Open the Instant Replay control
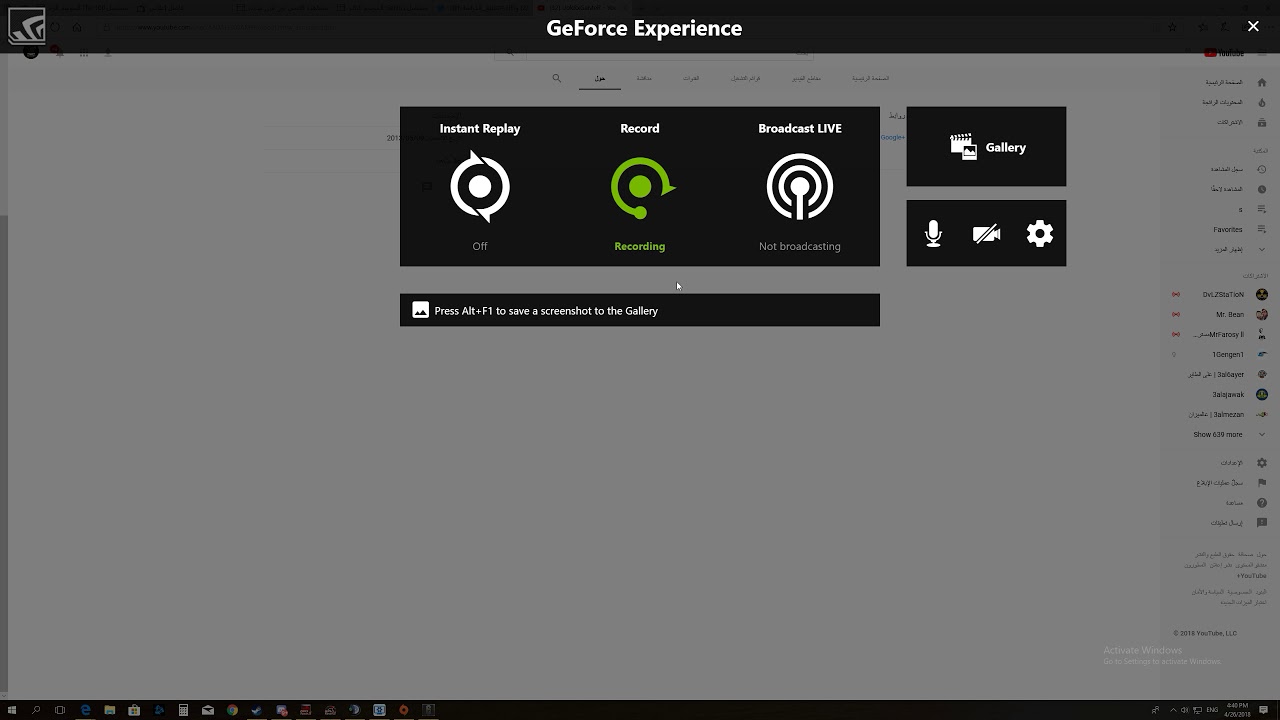This screenshot has height=720, width=1280. click(x=480, y=186)
